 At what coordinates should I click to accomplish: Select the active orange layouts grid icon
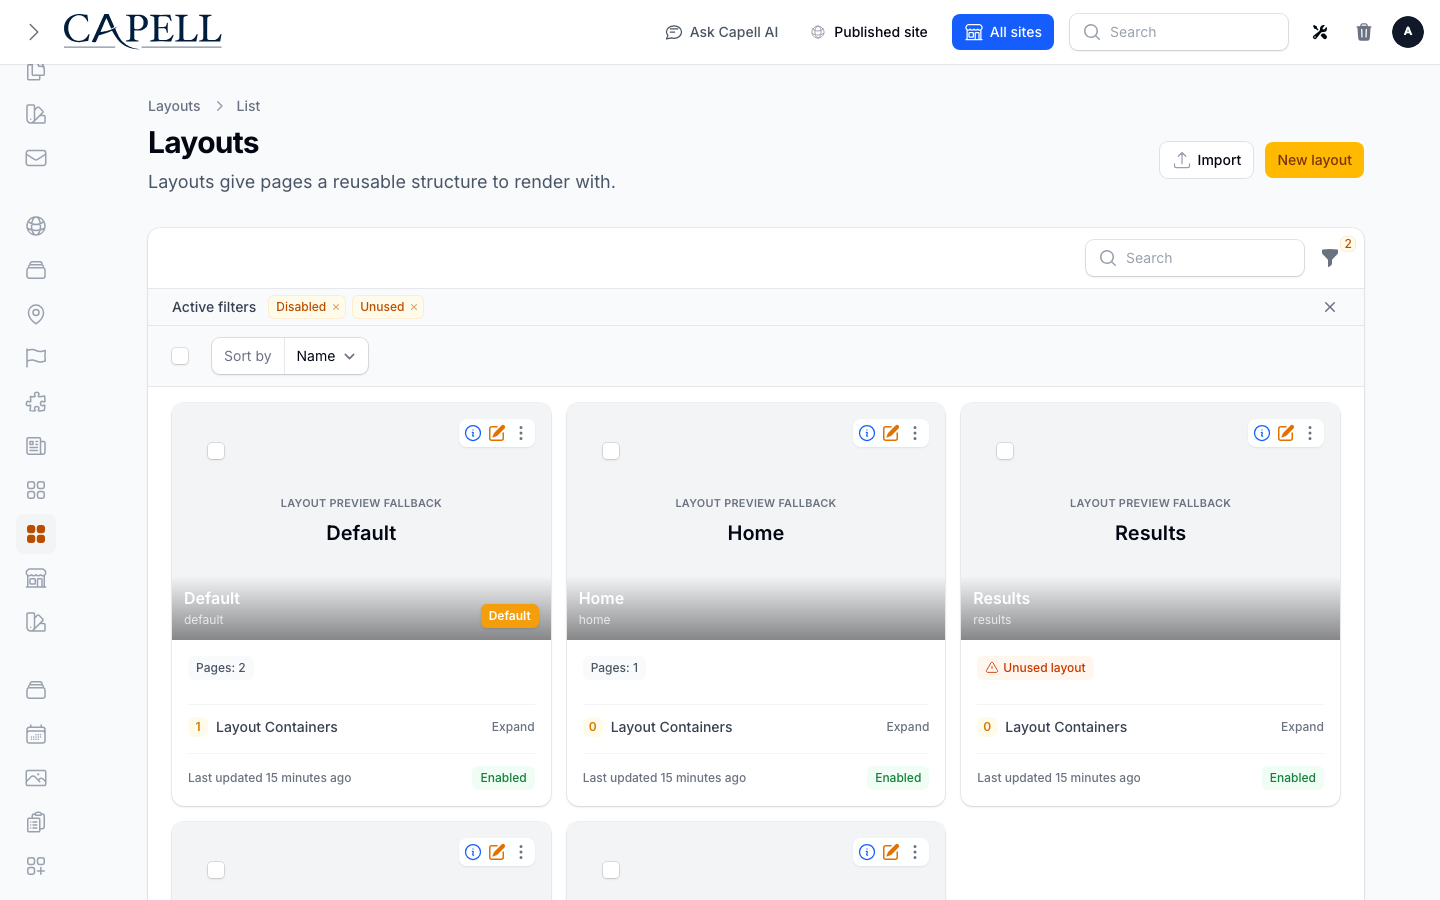(x=36, y=534)
